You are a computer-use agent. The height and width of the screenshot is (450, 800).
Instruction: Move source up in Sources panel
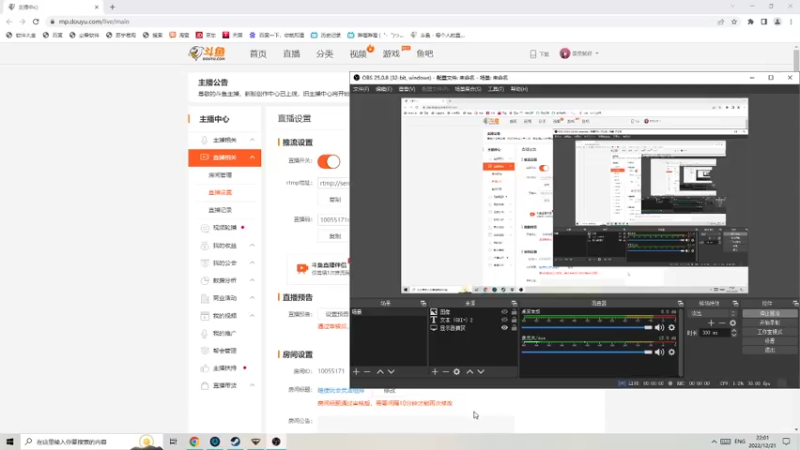pyautogui.click(x=470, y=371)
